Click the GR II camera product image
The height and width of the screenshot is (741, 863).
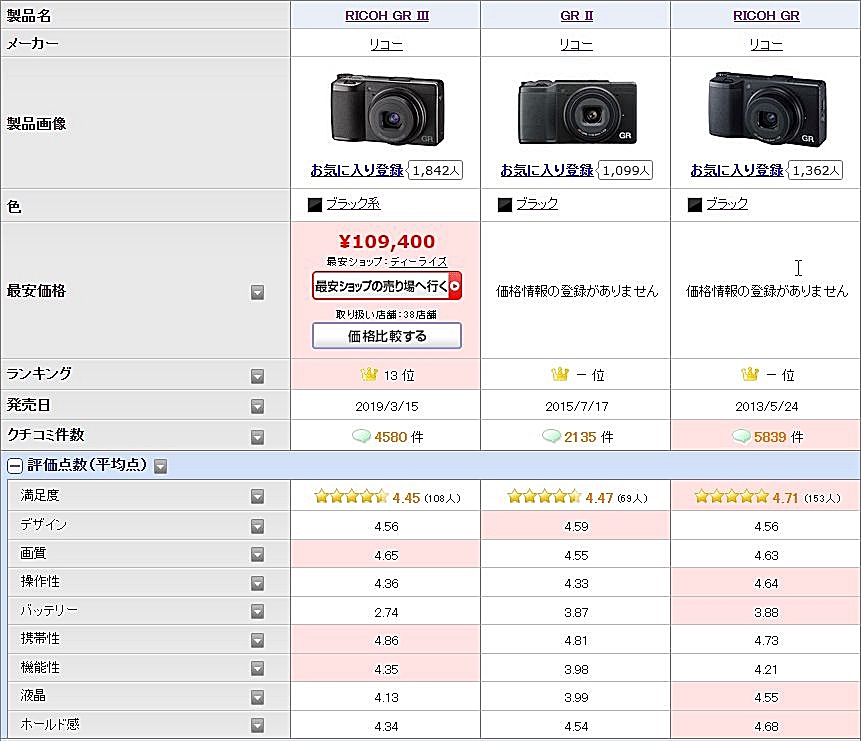[x=576, y=112]
